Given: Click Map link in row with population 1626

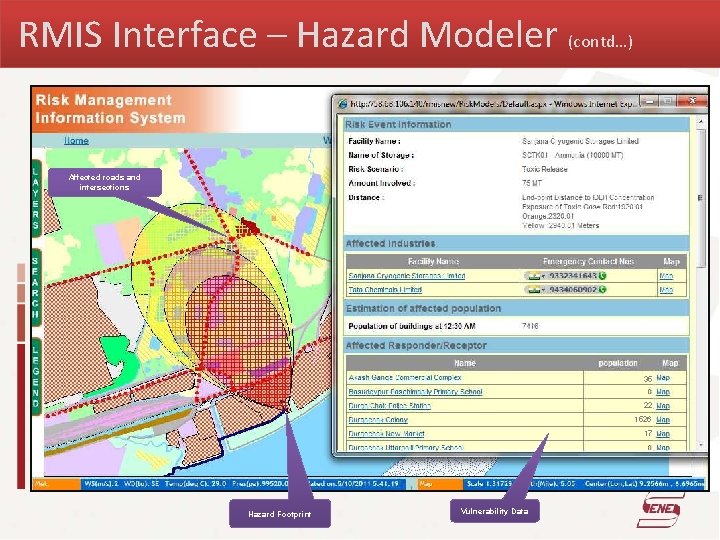Looking at the screenshot, I should click(663, 420).
